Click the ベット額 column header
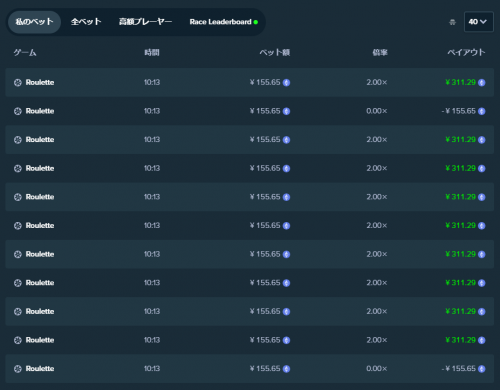The height and width of the screenshot is (390, 500). point(275,52)
